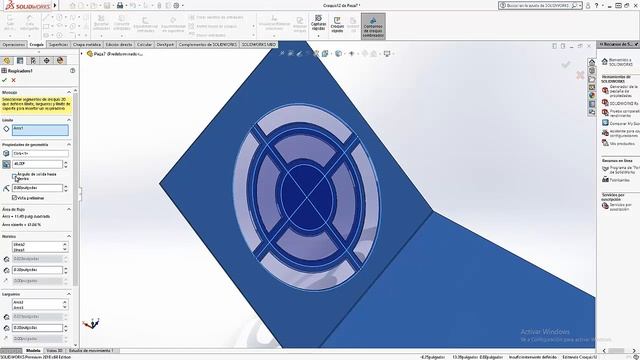This screenshot has width=640, height=360.
Task: Click the Largueros selection list box
Action: click(40, 304)
